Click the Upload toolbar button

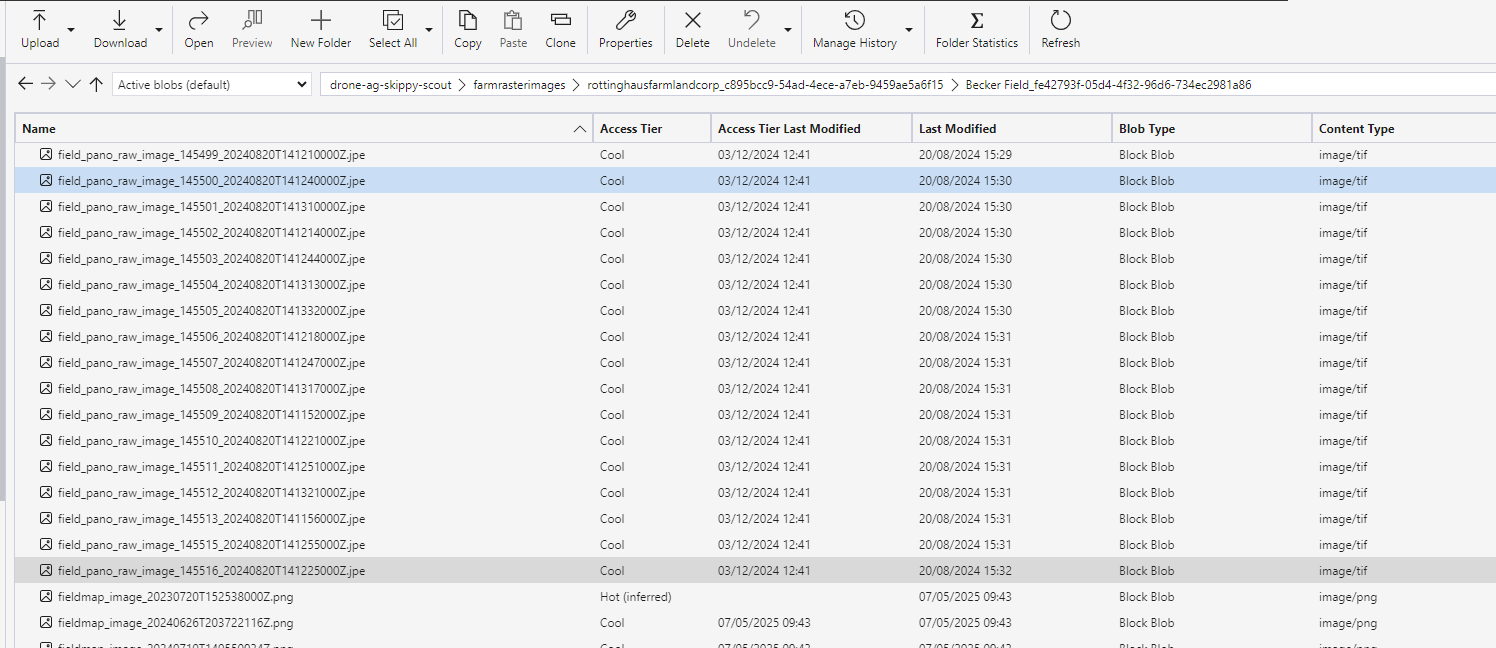tap(40, 29)
